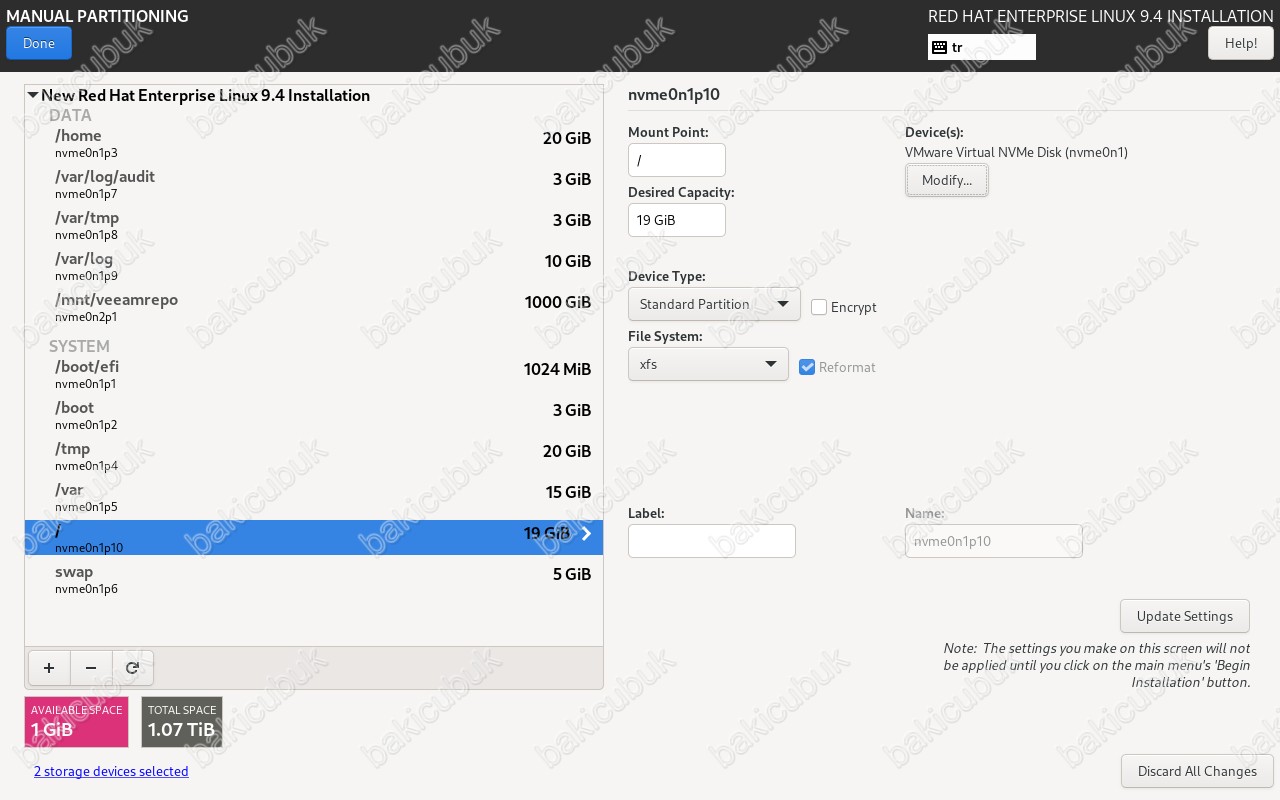Click the add mount point plus icon
This screenshot has width=1280, height=800.
click(49, 668)
